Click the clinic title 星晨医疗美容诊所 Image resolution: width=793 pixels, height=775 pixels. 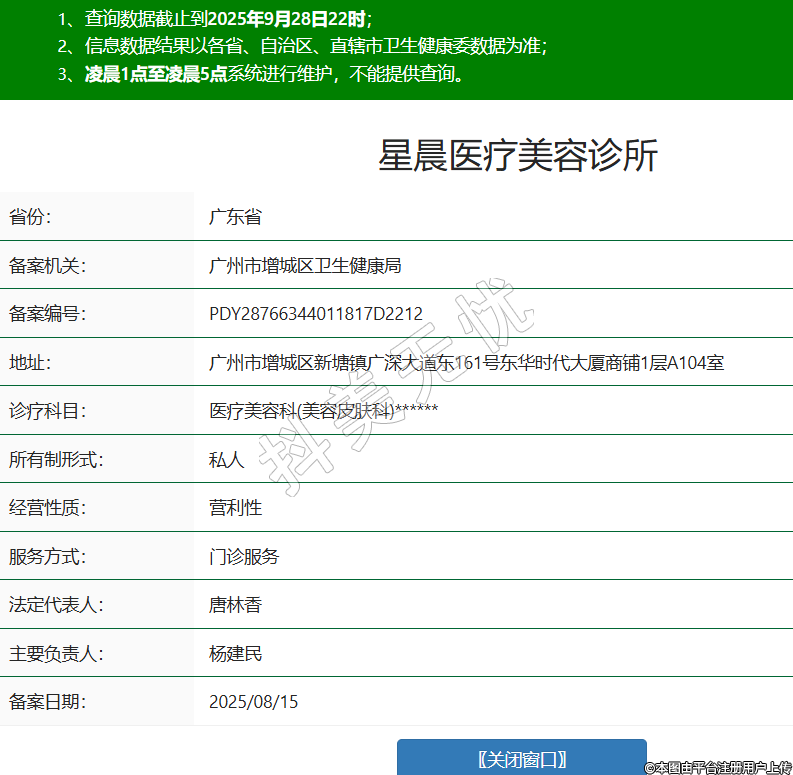[x=517, y=156]
